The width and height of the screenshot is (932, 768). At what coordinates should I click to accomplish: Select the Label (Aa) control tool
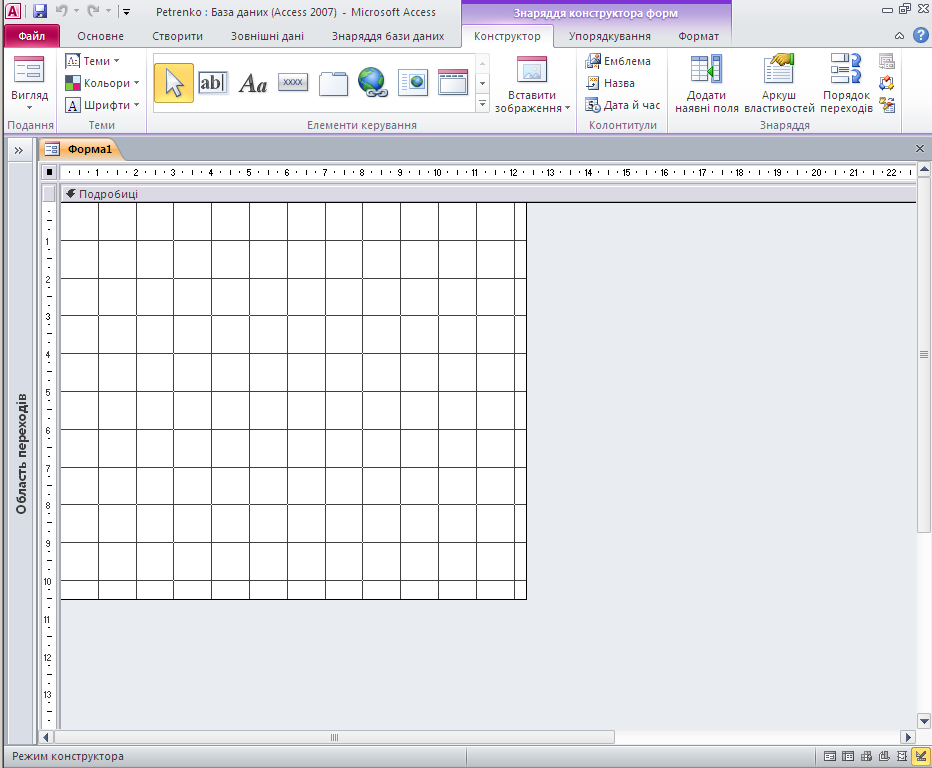click(x=253, y=83)
